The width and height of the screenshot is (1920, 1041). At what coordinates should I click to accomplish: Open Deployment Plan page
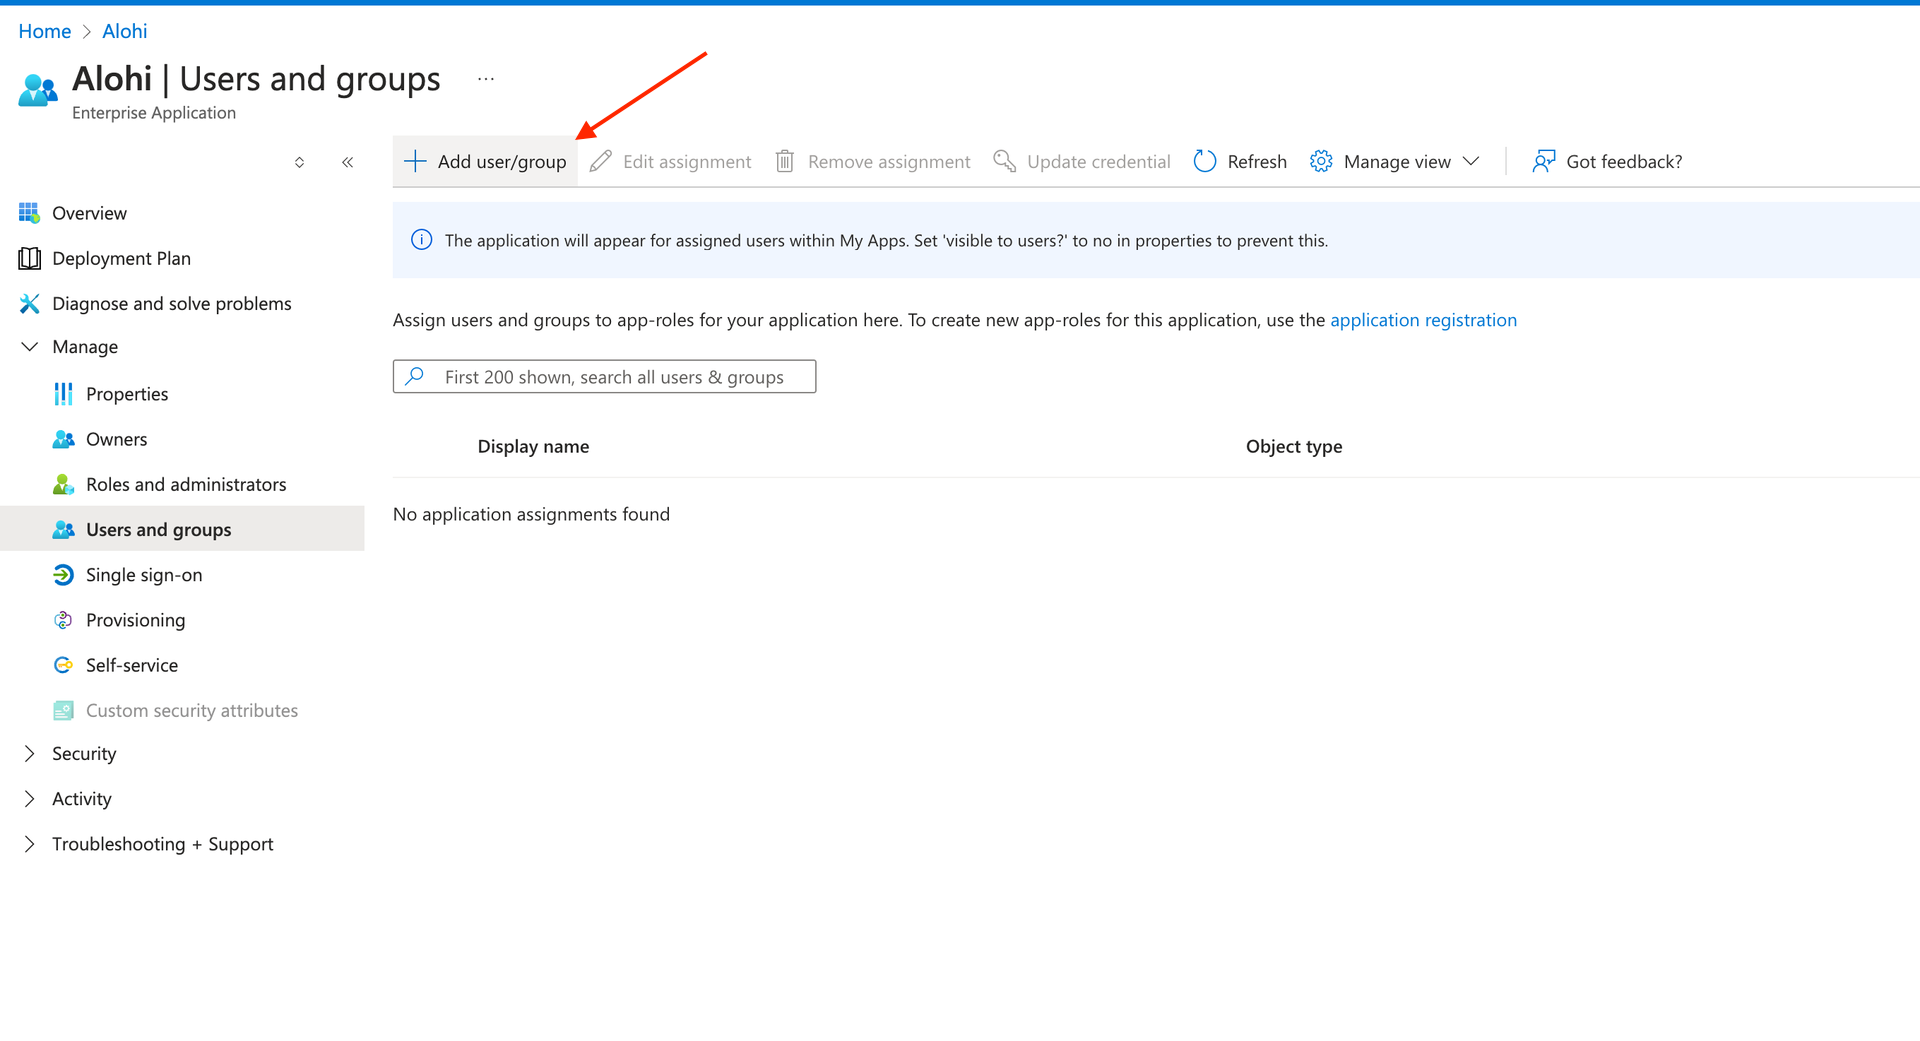coord(121,258)
